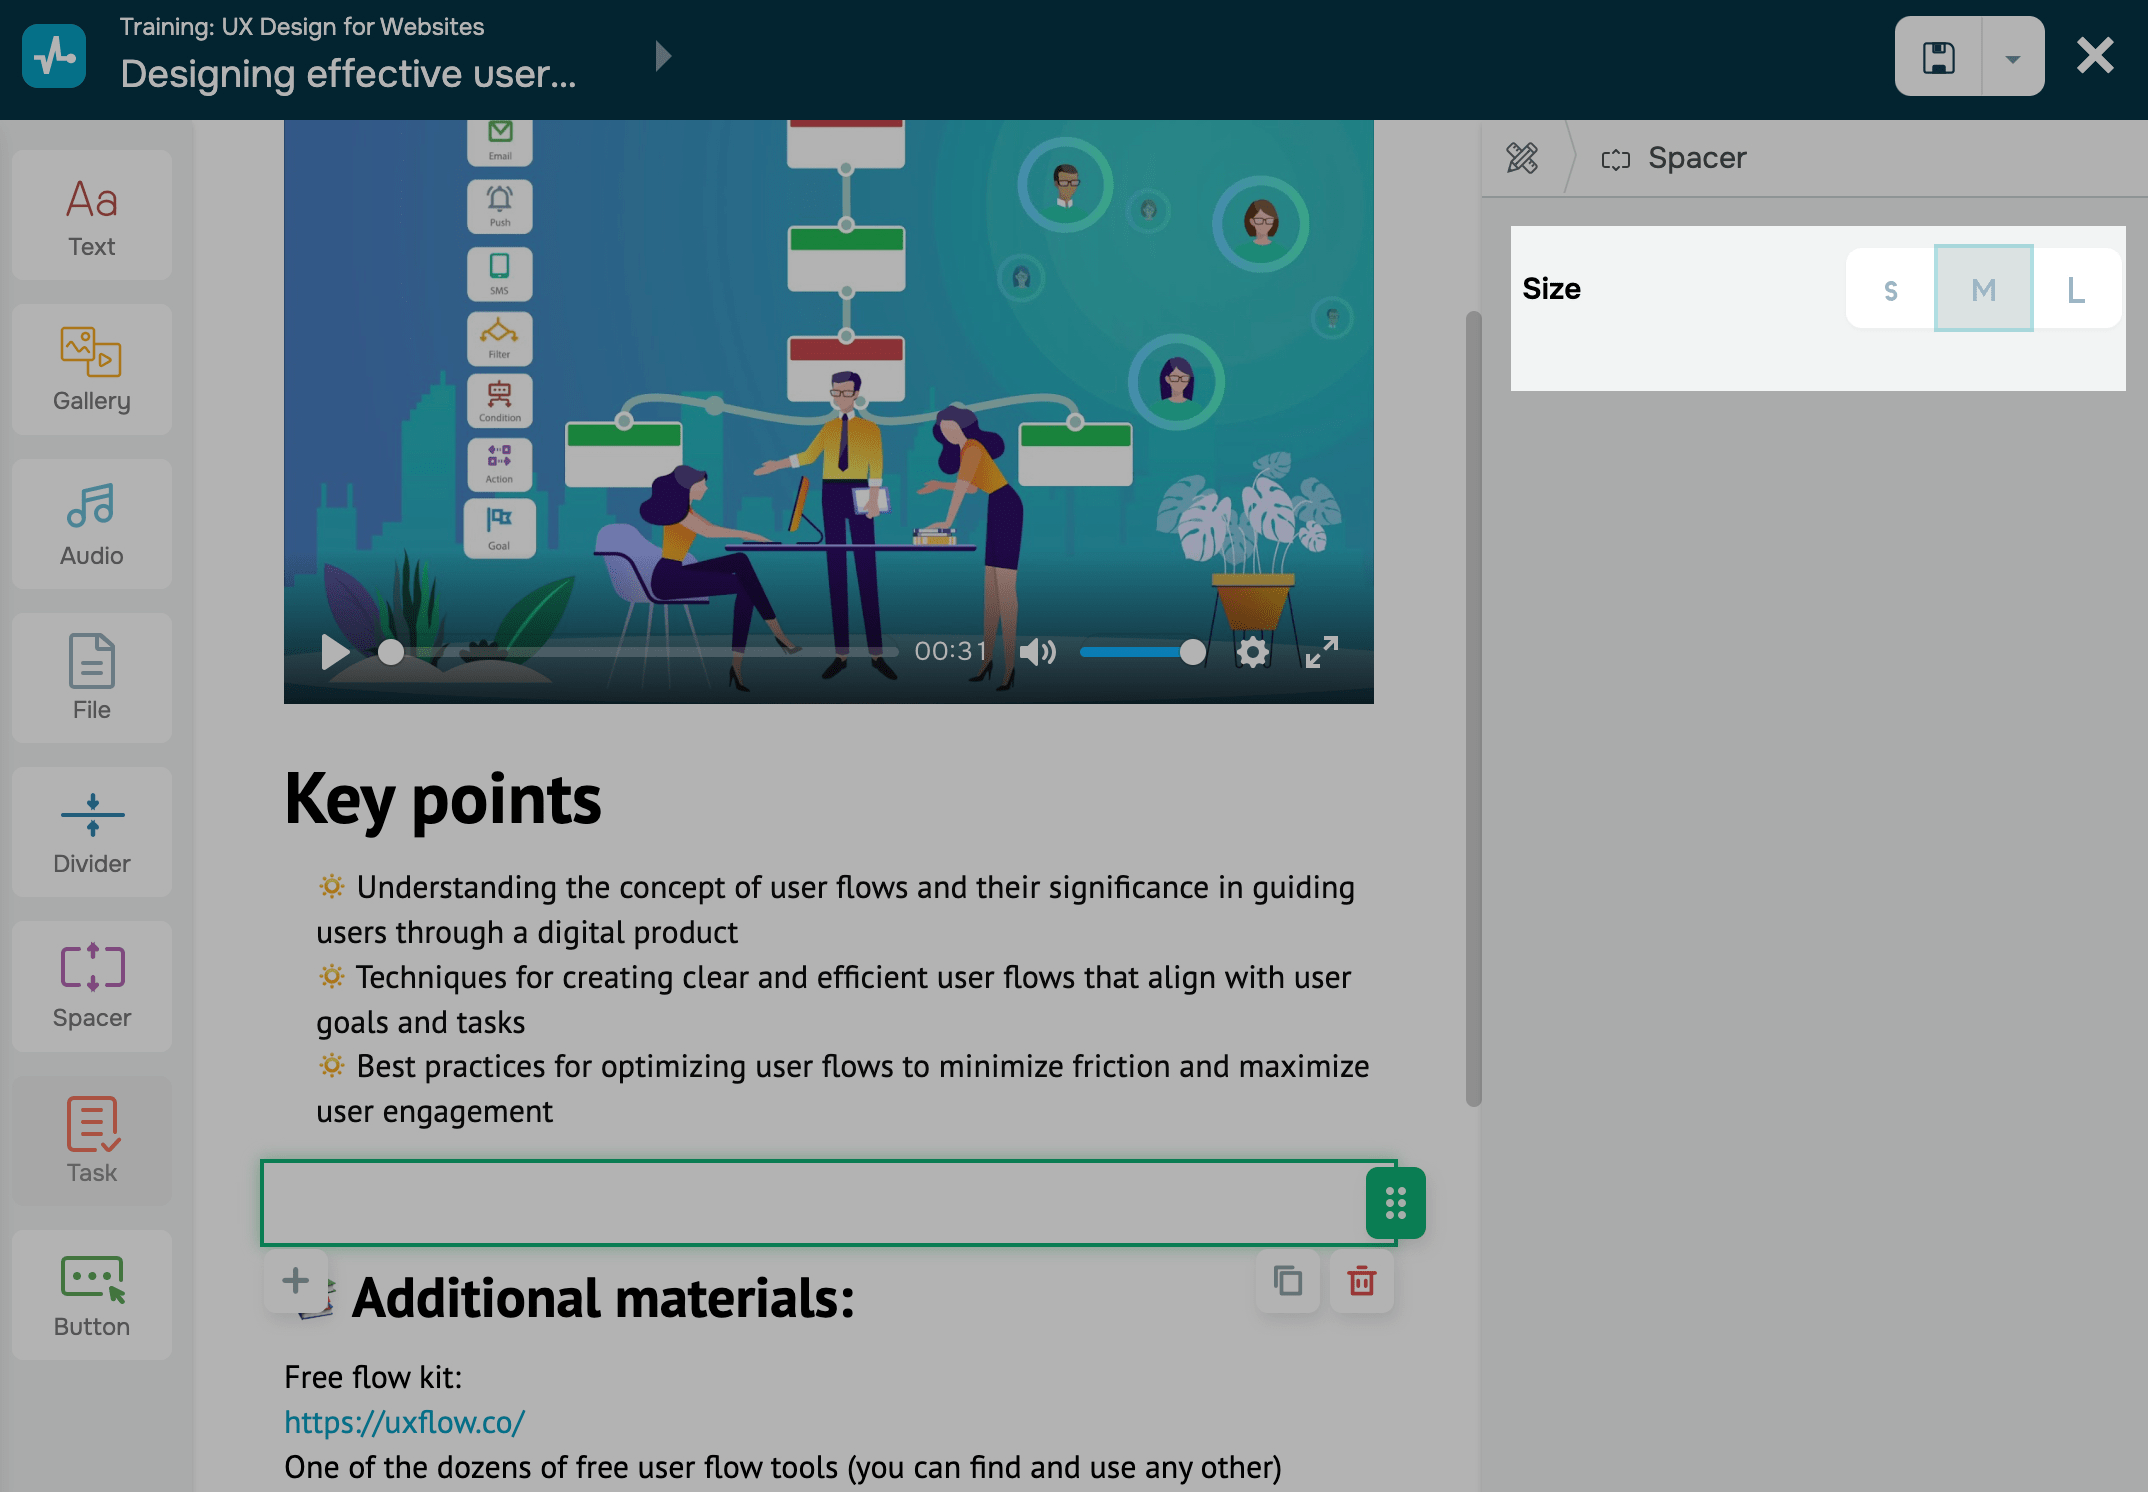Expand the lesson title arrow

pos(662,56)
